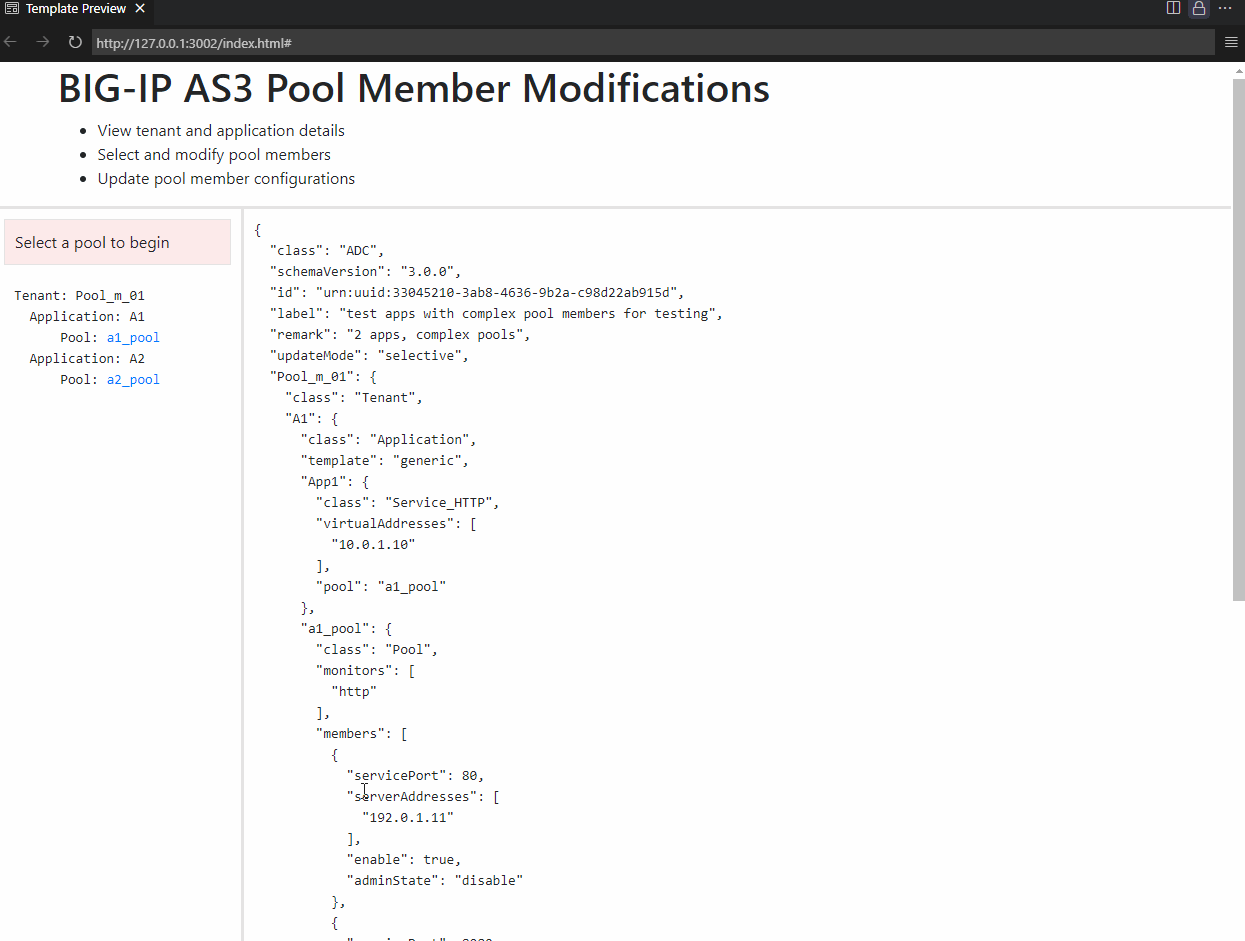Select the Template Preview tab
Image resolution: width=1245 pixels, height=941 pixels.
click(76, 8)
